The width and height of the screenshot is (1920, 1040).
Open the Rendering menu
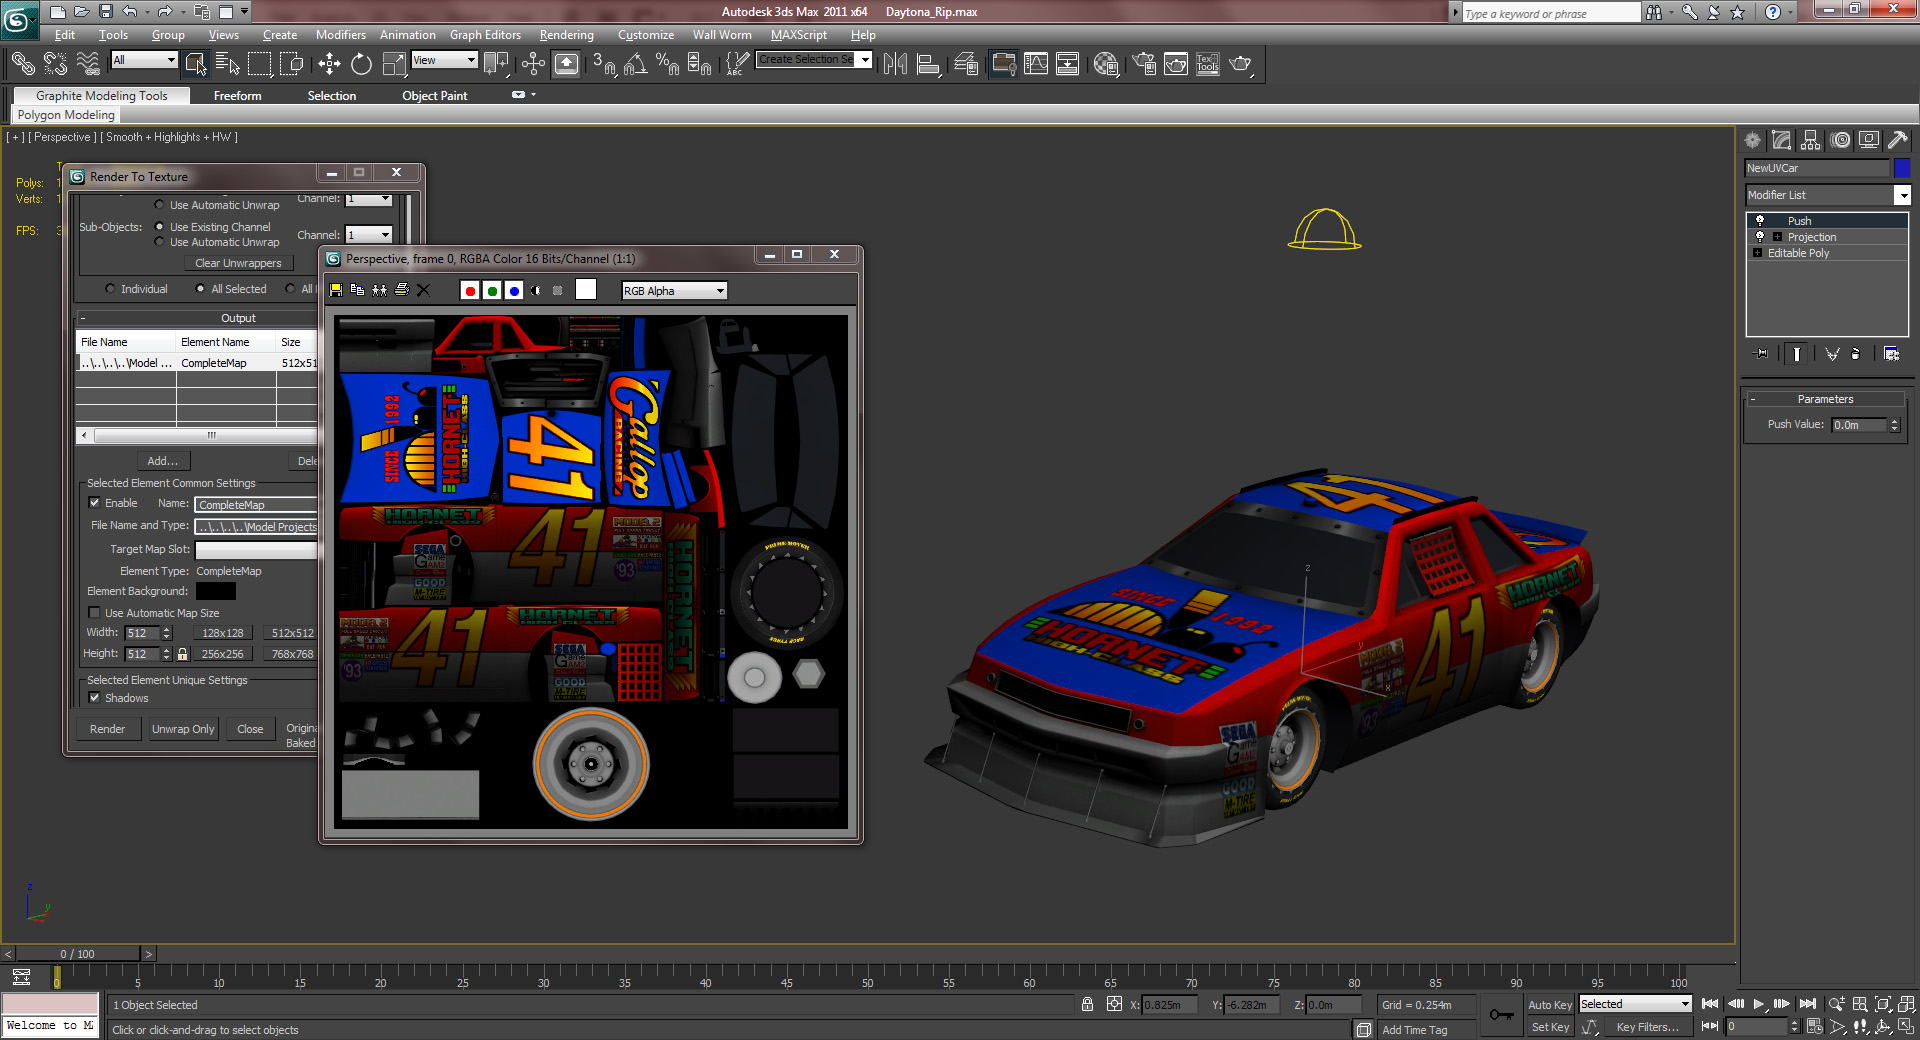(566, 35)
